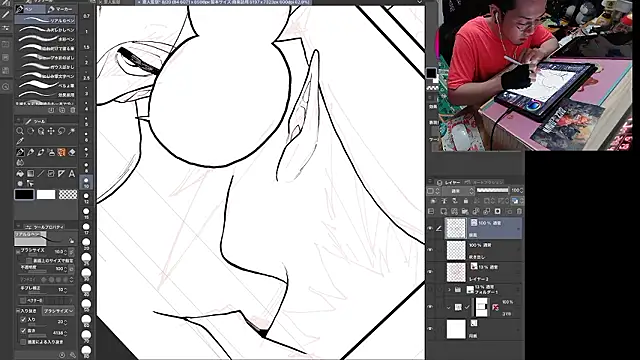Viewport: 640px width, 360px height.
Task: Show the フォルダー1 folder layer
Action: [430, 289]
